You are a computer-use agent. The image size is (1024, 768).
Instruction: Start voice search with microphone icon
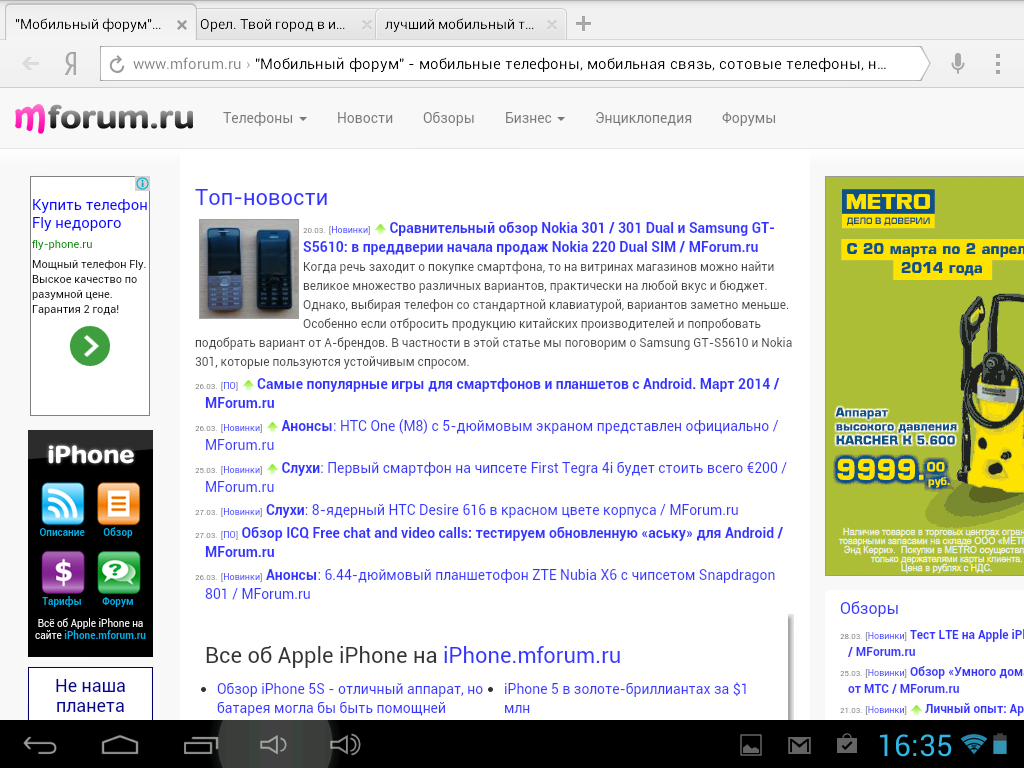(957, 63)
